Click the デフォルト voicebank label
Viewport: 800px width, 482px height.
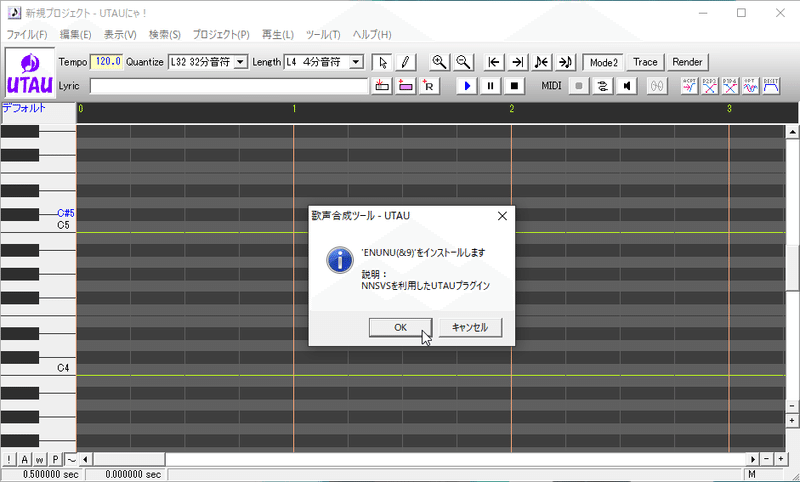point(24,108)
